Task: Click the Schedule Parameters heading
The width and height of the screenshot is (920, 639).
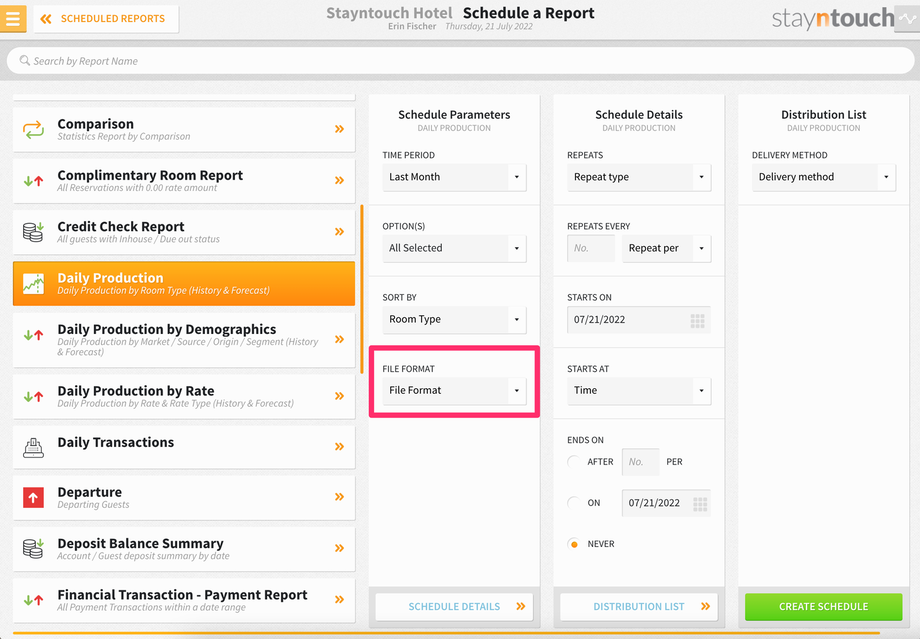Action: pyautogui.click(x=454, y=114)
